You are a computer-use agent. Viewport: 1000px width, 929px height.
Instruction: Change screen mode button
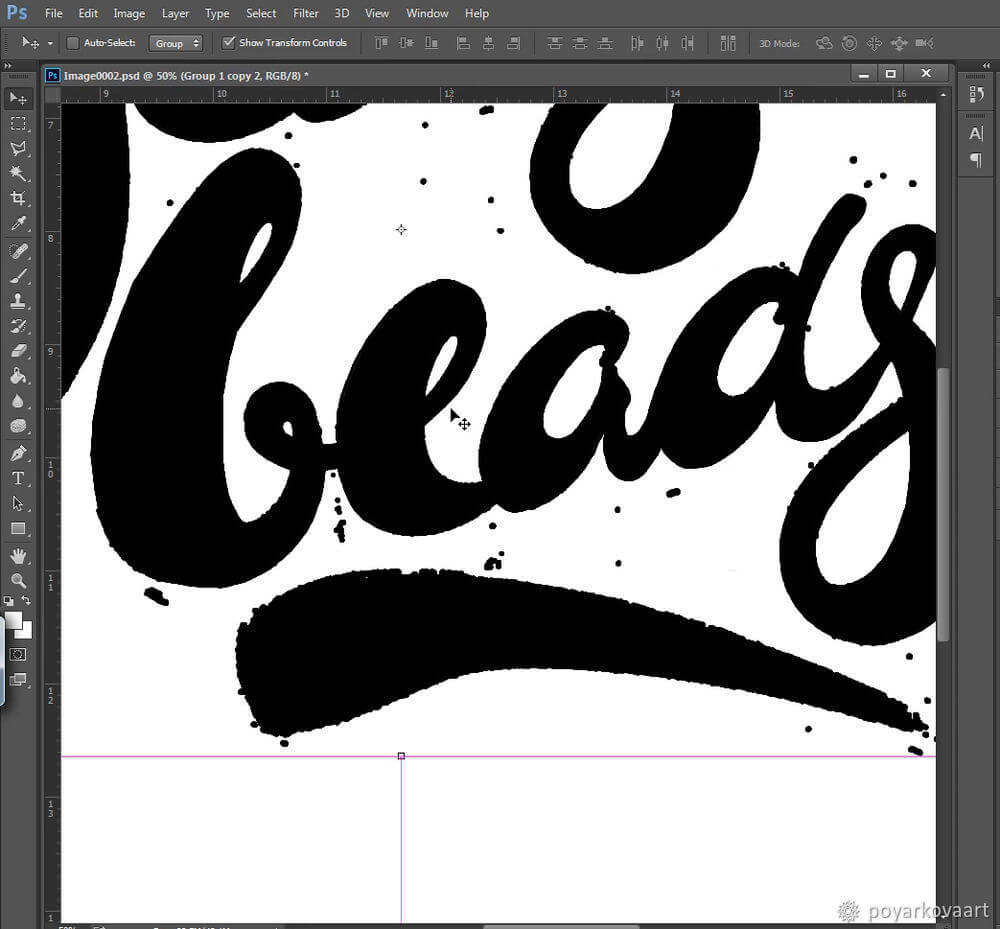click(18, 679)
